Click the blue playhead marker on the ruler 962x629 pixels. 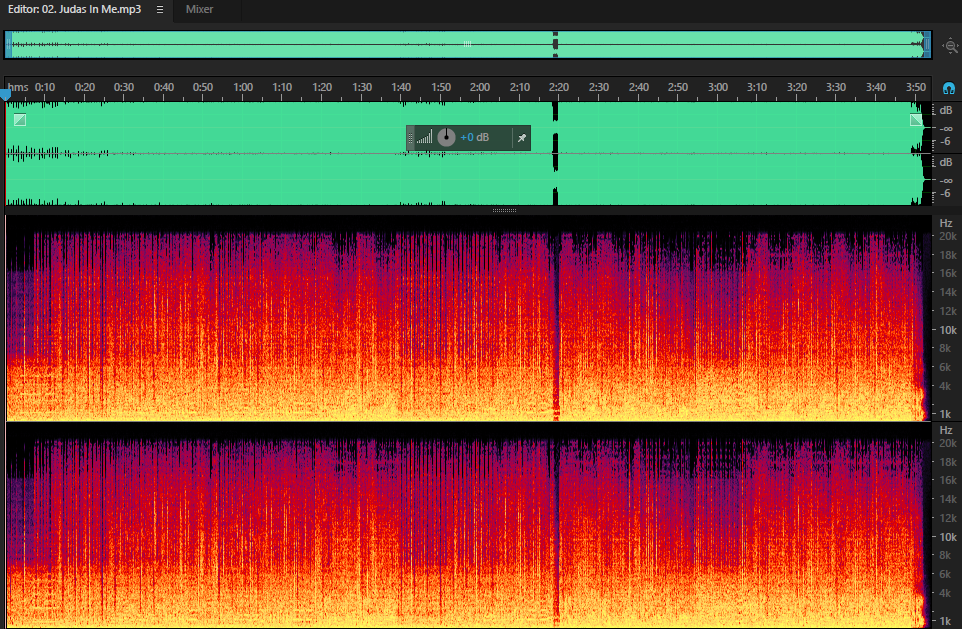(6, 95)
